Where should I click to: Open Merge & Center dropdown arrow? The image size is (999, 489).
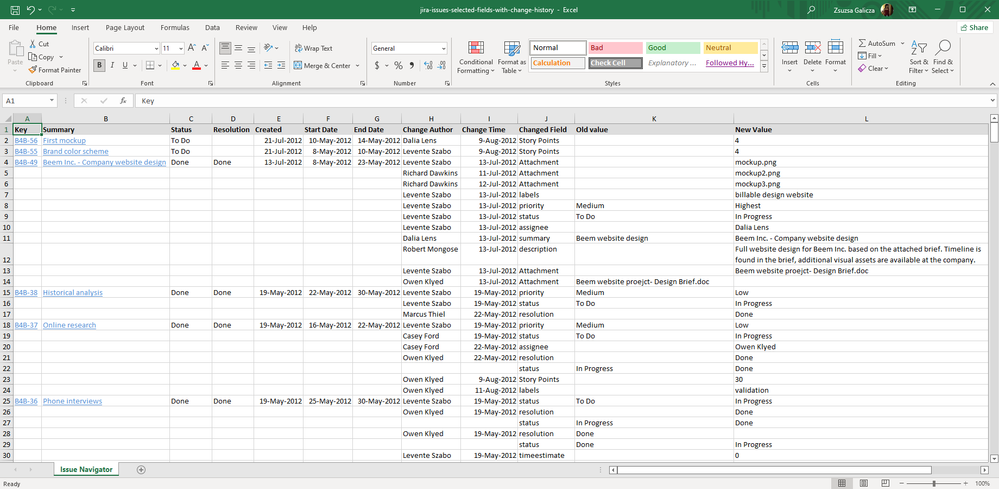357,66
